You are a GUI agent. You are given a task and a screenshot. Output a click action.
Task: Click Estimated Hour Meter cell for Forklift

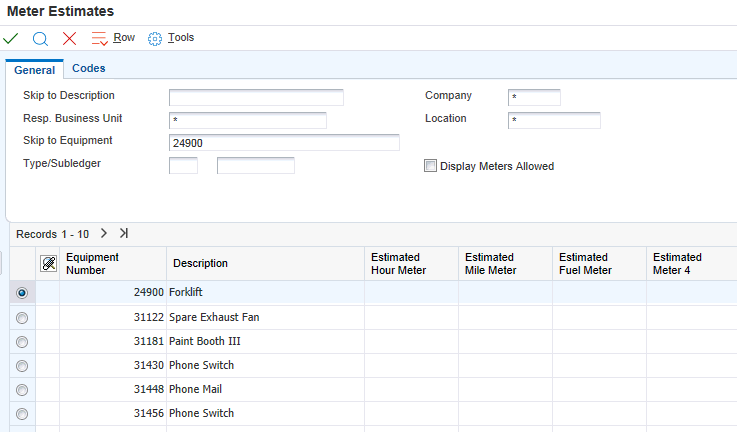411,293
